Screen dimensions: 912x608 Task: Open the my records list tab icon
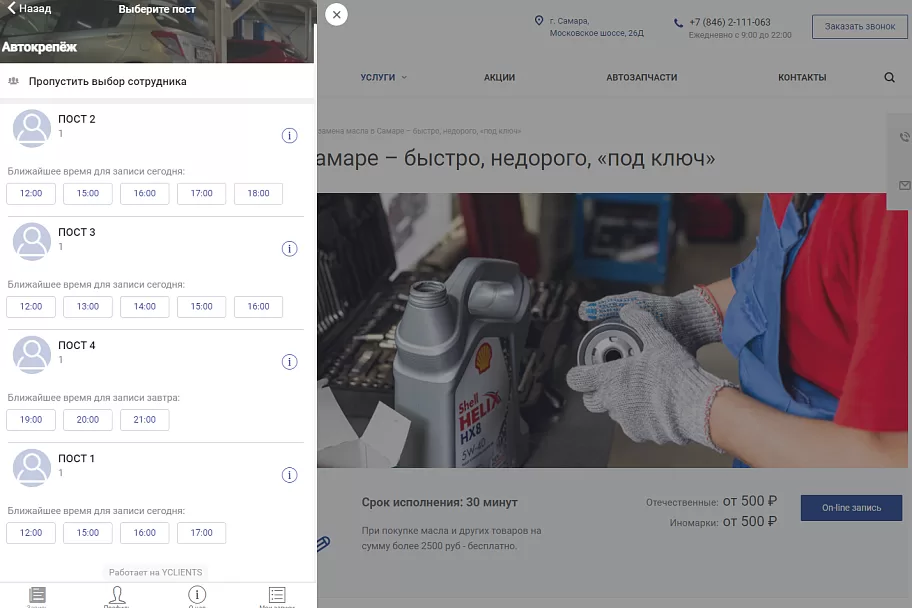click(277, 595)
